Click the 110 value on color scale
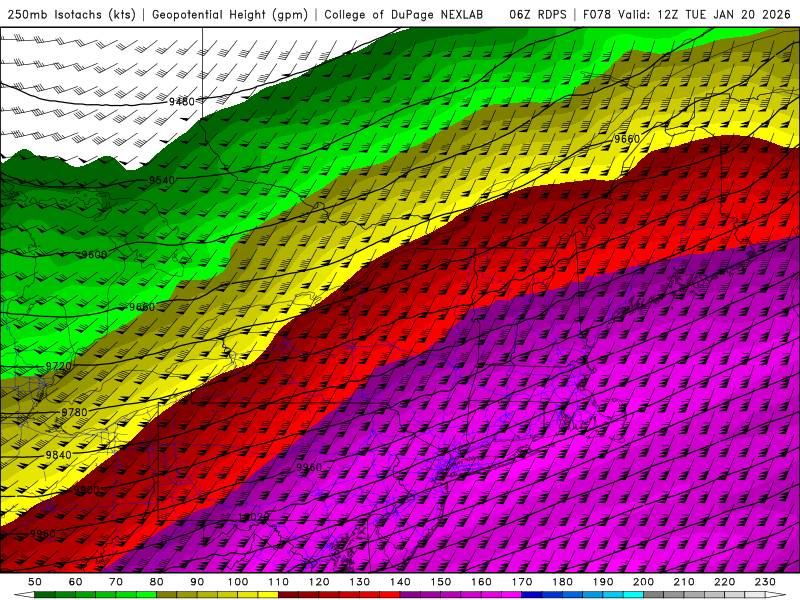This screenshot has width=800, height=600. 279,582
